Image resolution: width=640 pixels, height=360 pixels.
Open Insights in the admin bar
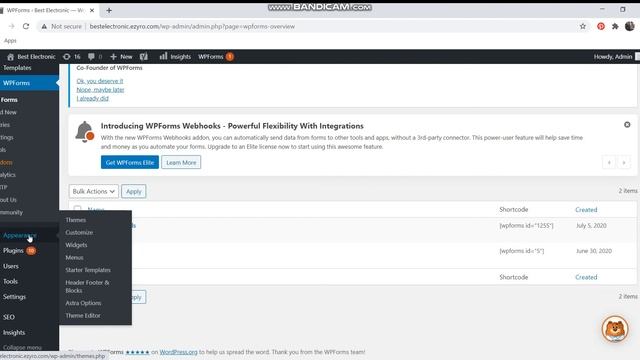click(x=175, y=57)
